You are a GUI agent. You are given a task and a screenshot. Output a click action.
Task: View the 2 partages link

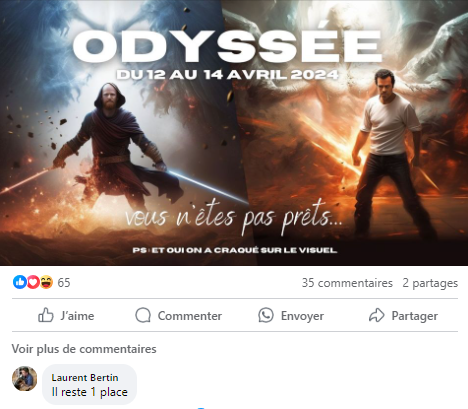[x=430, y=283]
